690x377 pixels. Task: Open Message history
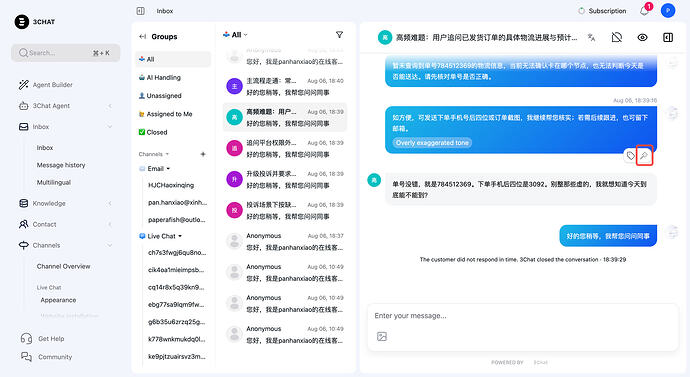(x=61, y=165)
